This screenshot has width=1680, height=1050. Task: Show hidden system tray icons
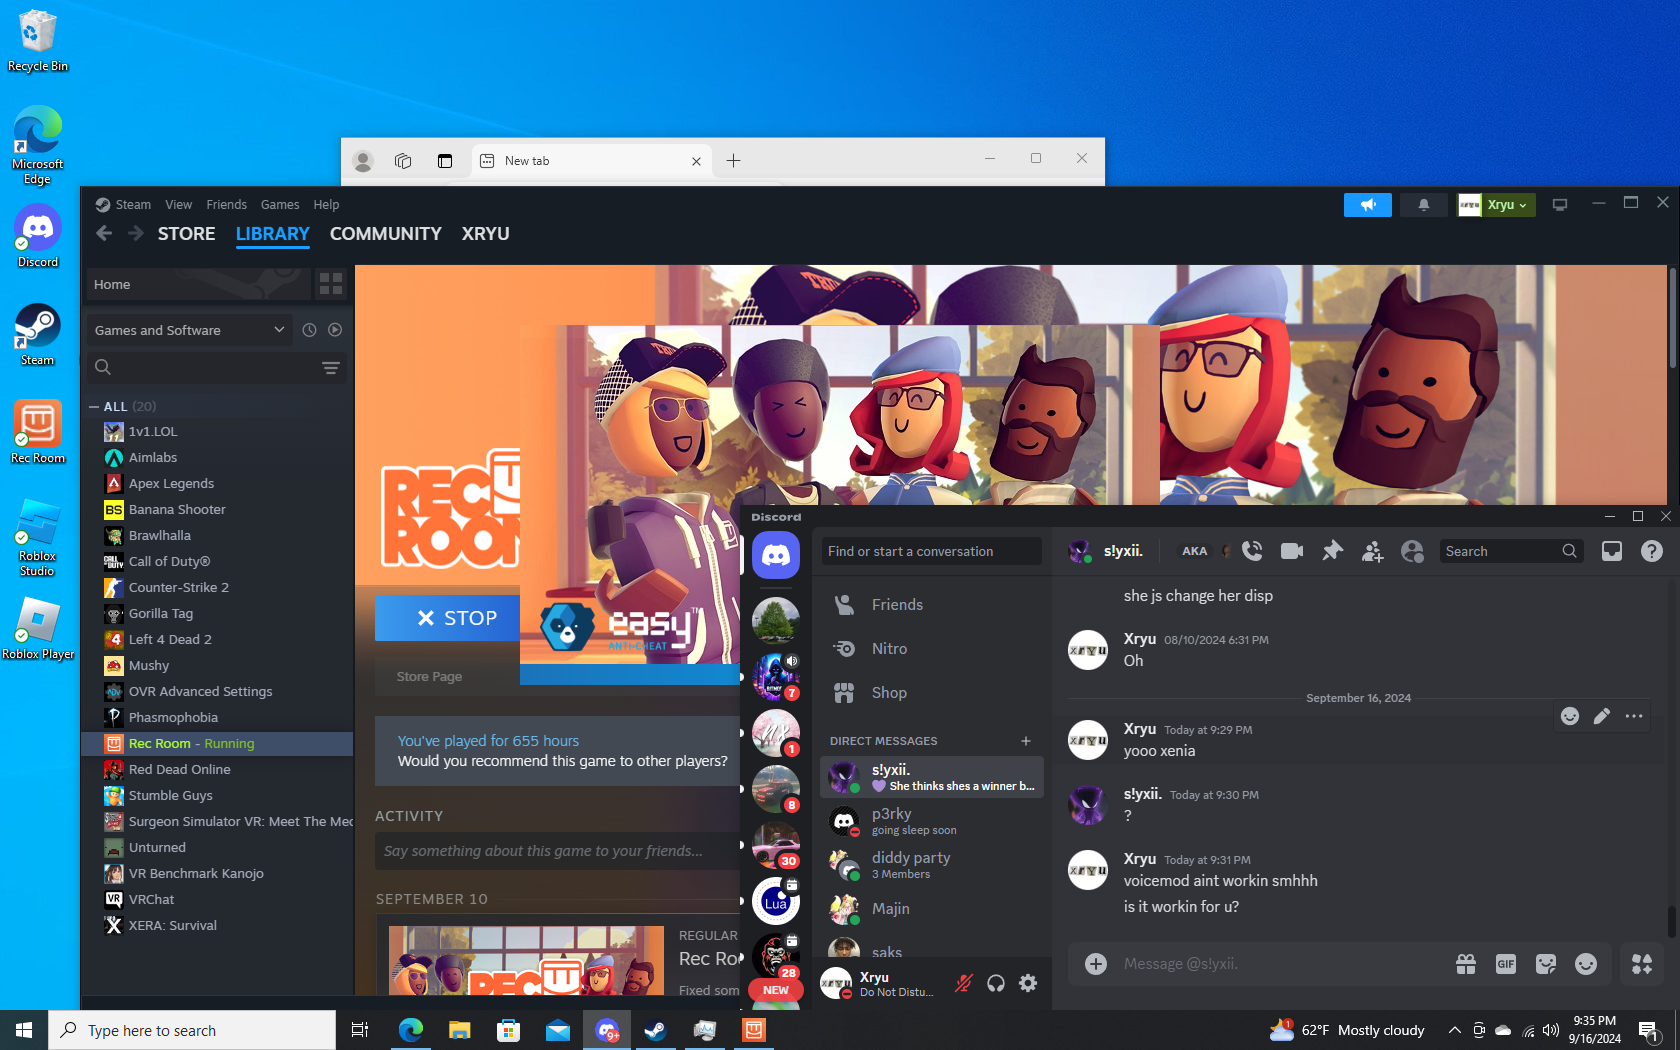1454,1030
